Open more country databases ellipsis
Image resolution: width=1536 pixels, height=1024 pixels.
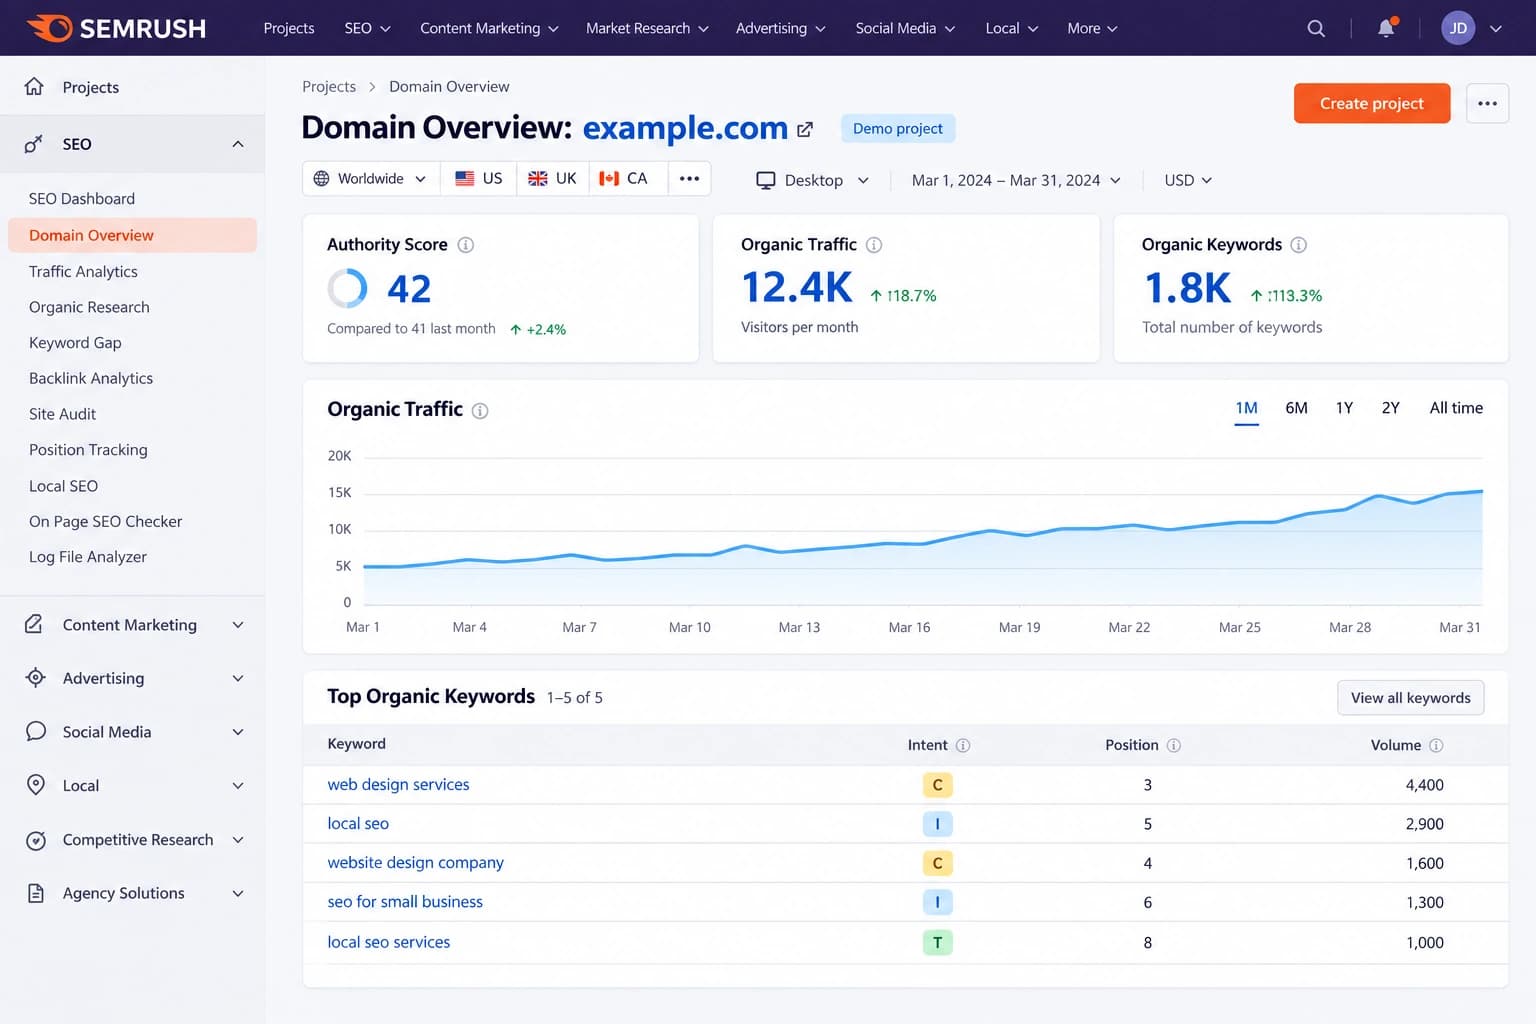click(x=689, y=178)
